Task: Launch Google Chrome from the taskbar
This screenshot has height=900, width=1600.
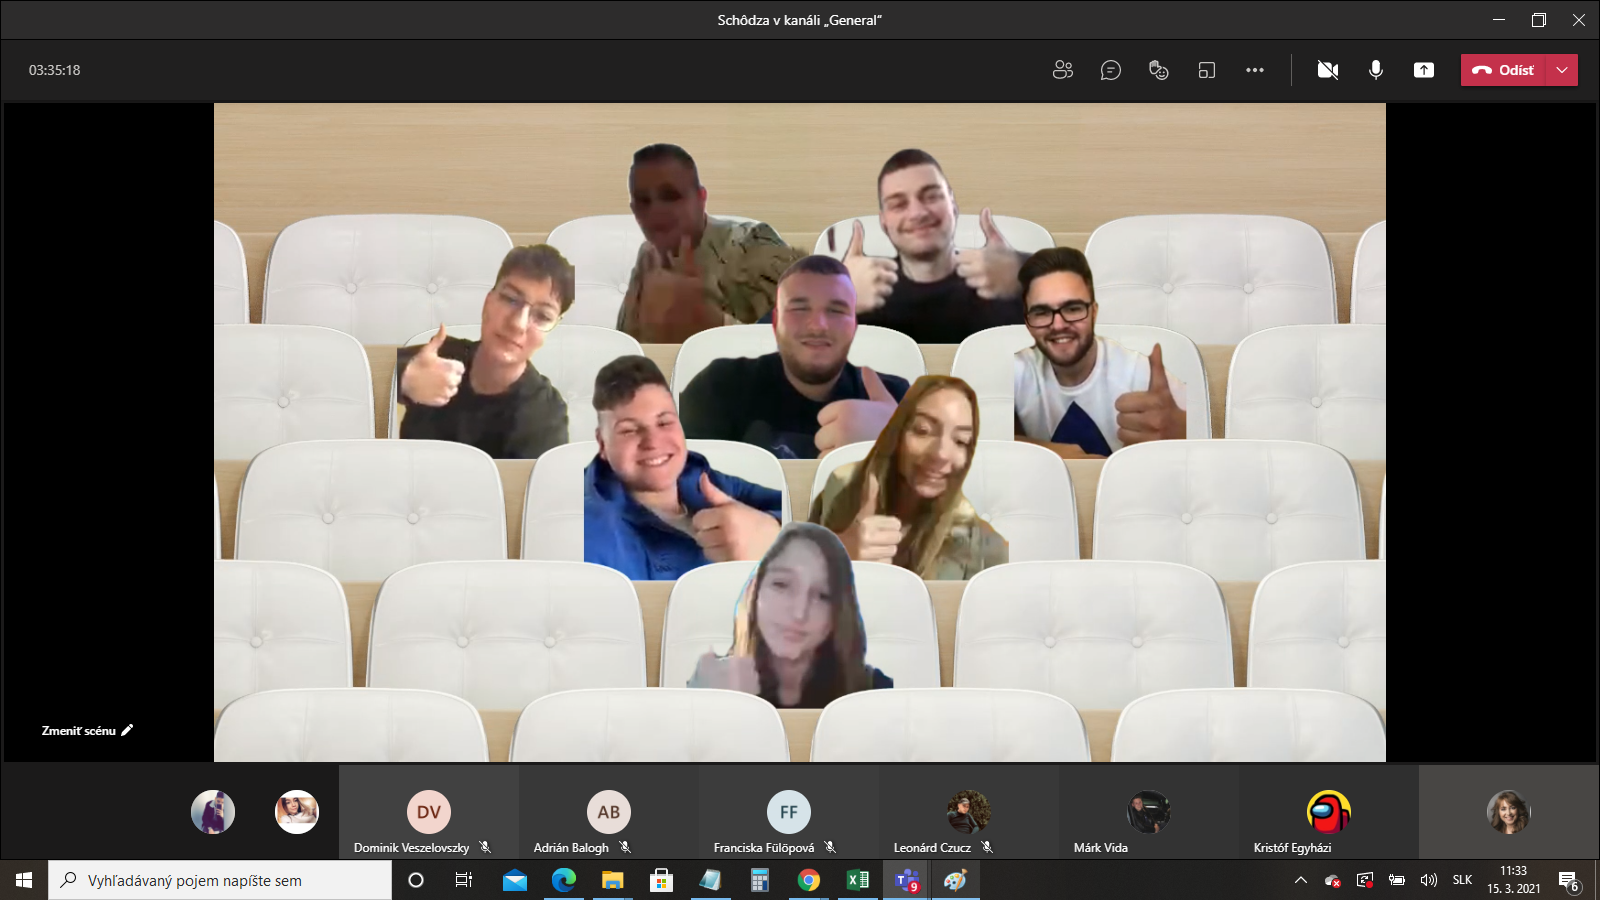Action: (809, 880)
